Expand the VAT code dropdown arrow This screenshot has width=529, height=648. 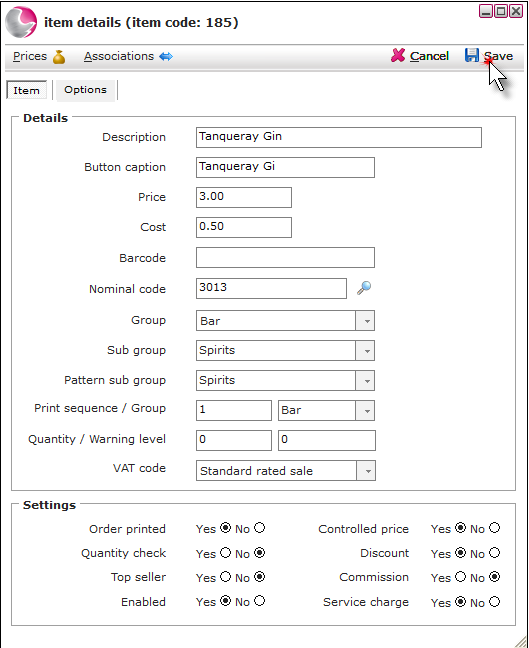(367, 471)
